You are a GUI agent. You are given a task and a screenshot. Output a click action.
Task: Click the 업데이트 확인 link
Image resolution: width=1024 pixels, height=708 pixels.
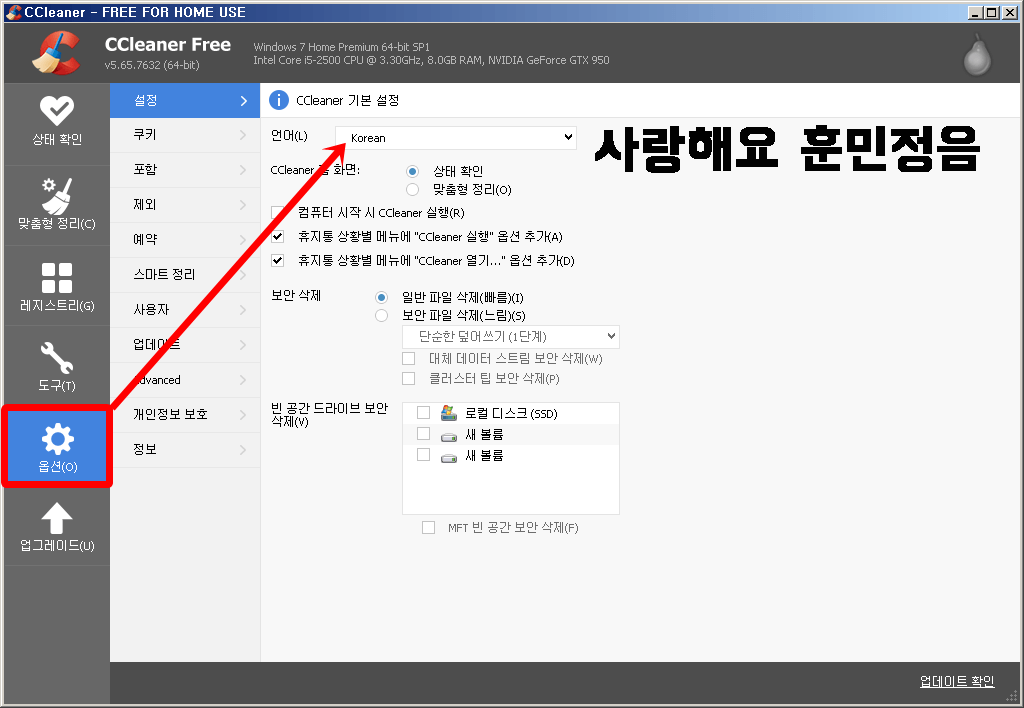957,681
